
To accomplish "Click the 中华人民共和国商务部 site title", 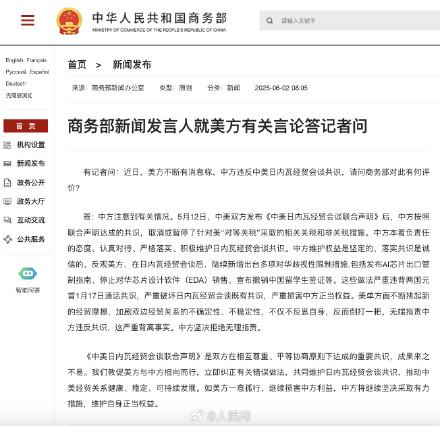I will point(159,18).
